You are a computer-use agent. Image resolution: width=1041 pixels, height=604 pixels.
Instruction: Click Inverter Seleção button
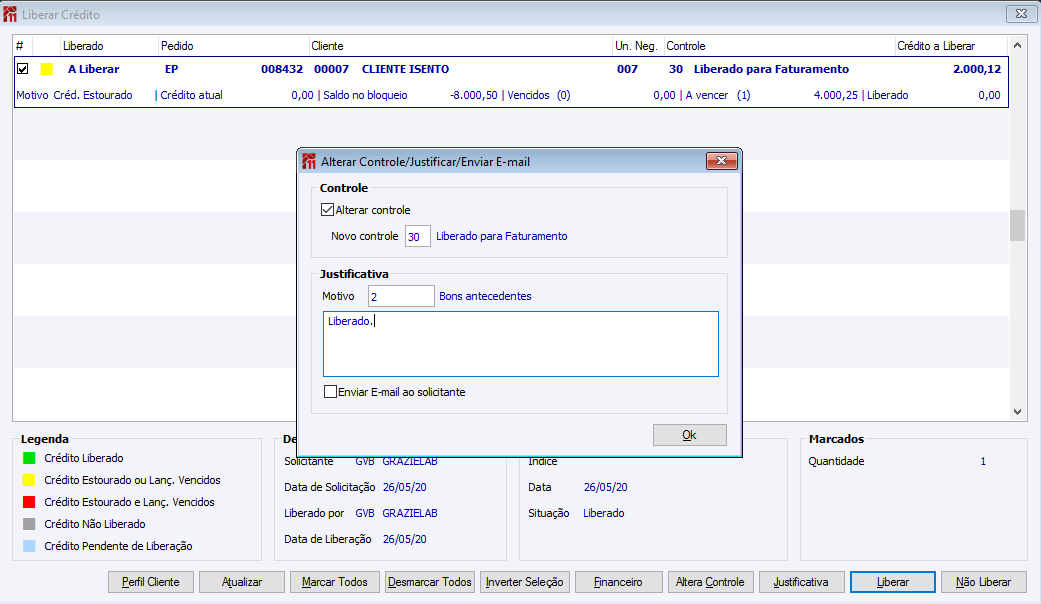[x=524, y=582]
